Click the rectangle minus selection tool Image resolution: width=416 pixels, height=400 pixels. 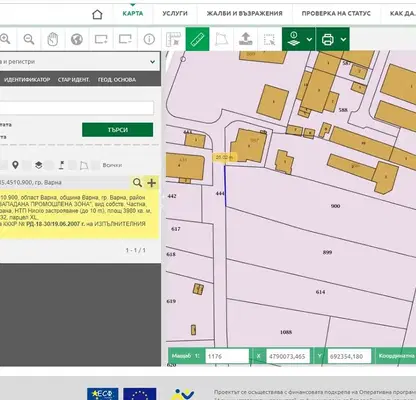tap(125, 39)
